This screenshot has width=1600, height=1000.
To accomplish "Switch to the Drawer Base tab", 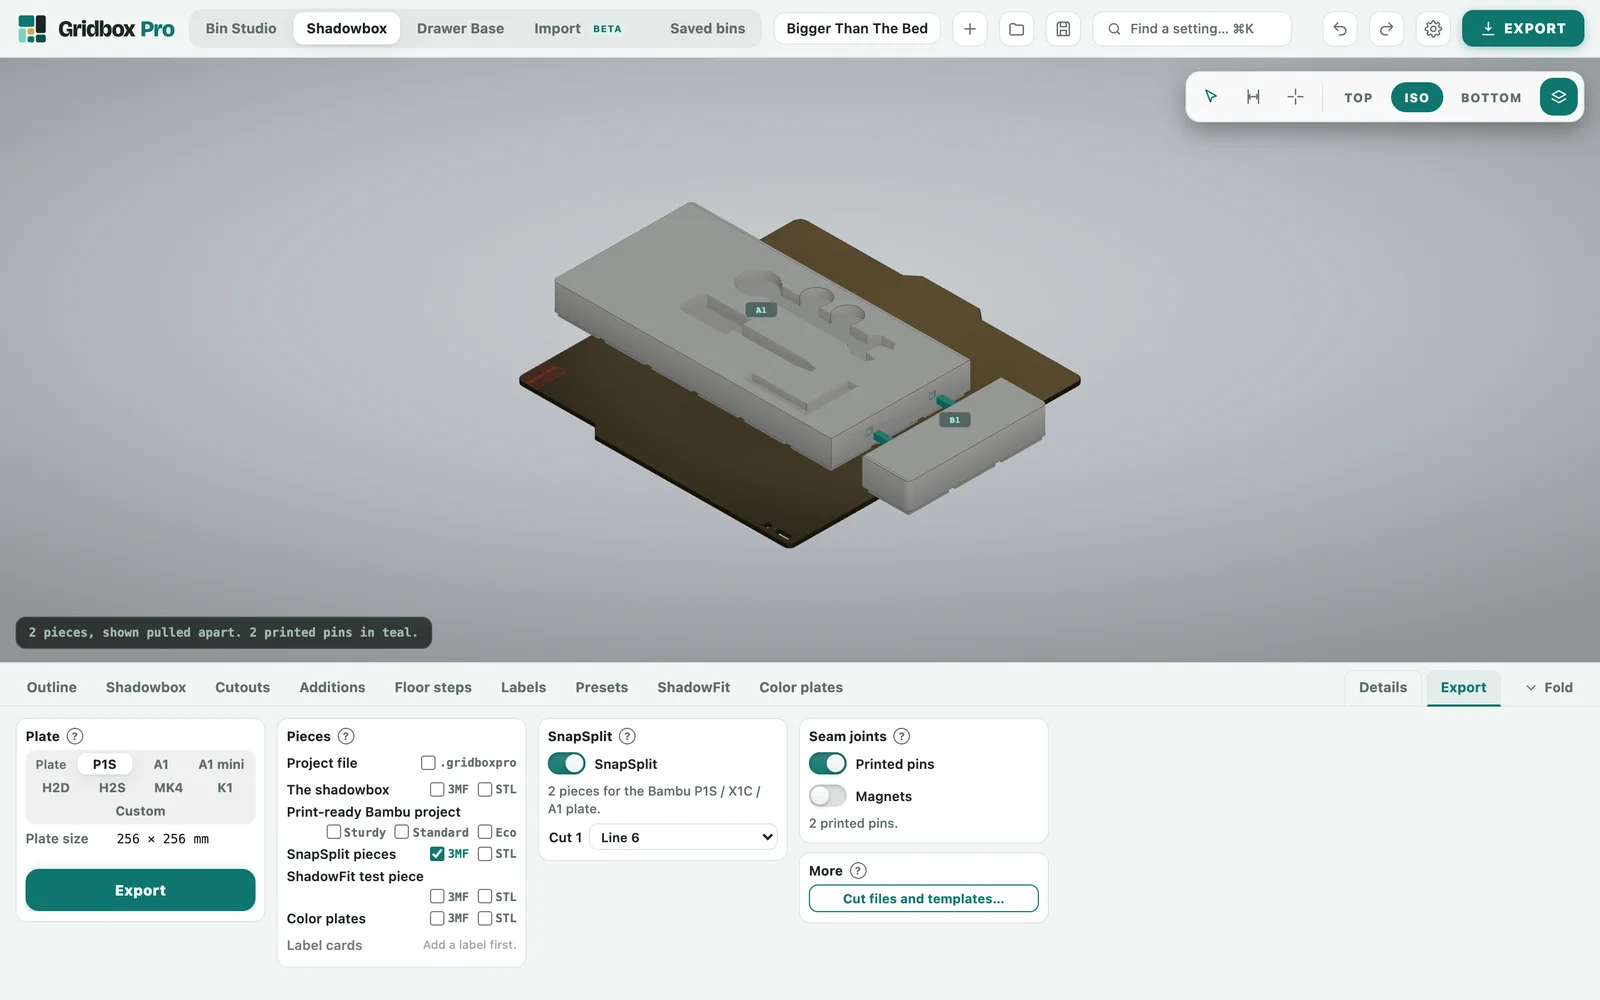I will [x=460, y=29].
